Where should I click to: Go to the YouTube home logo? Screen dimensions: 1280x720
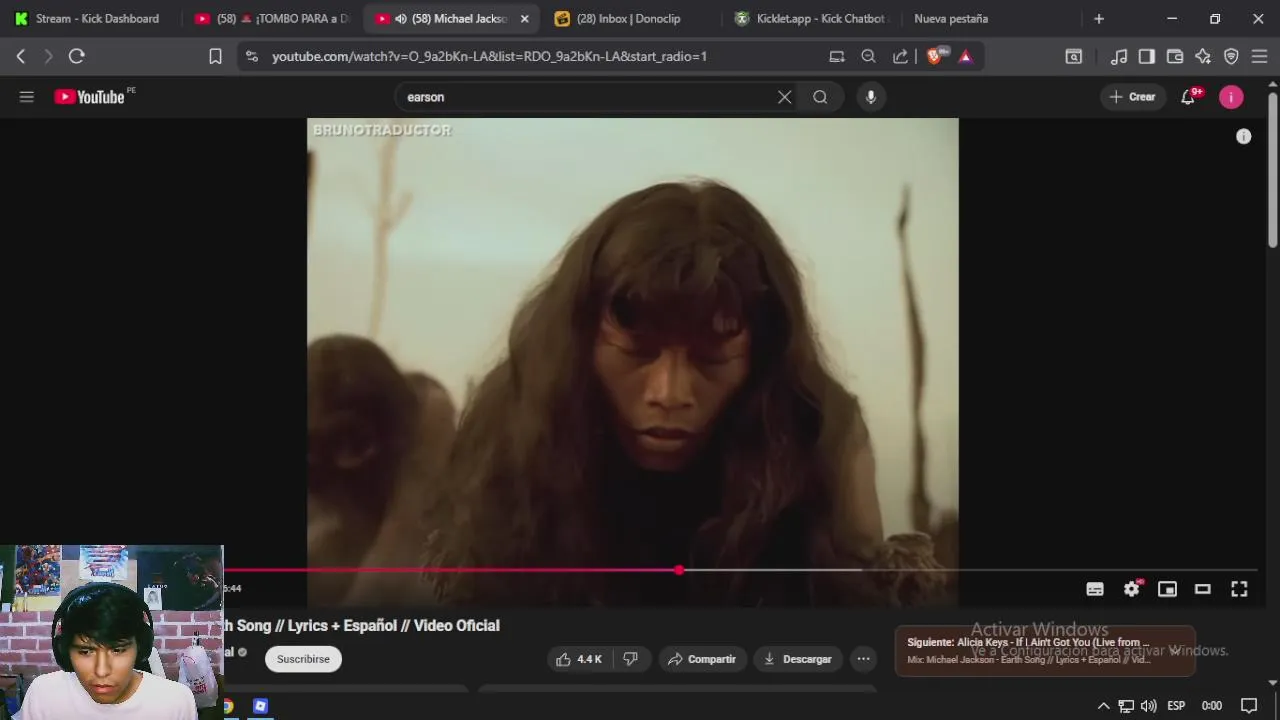(88, 97)
